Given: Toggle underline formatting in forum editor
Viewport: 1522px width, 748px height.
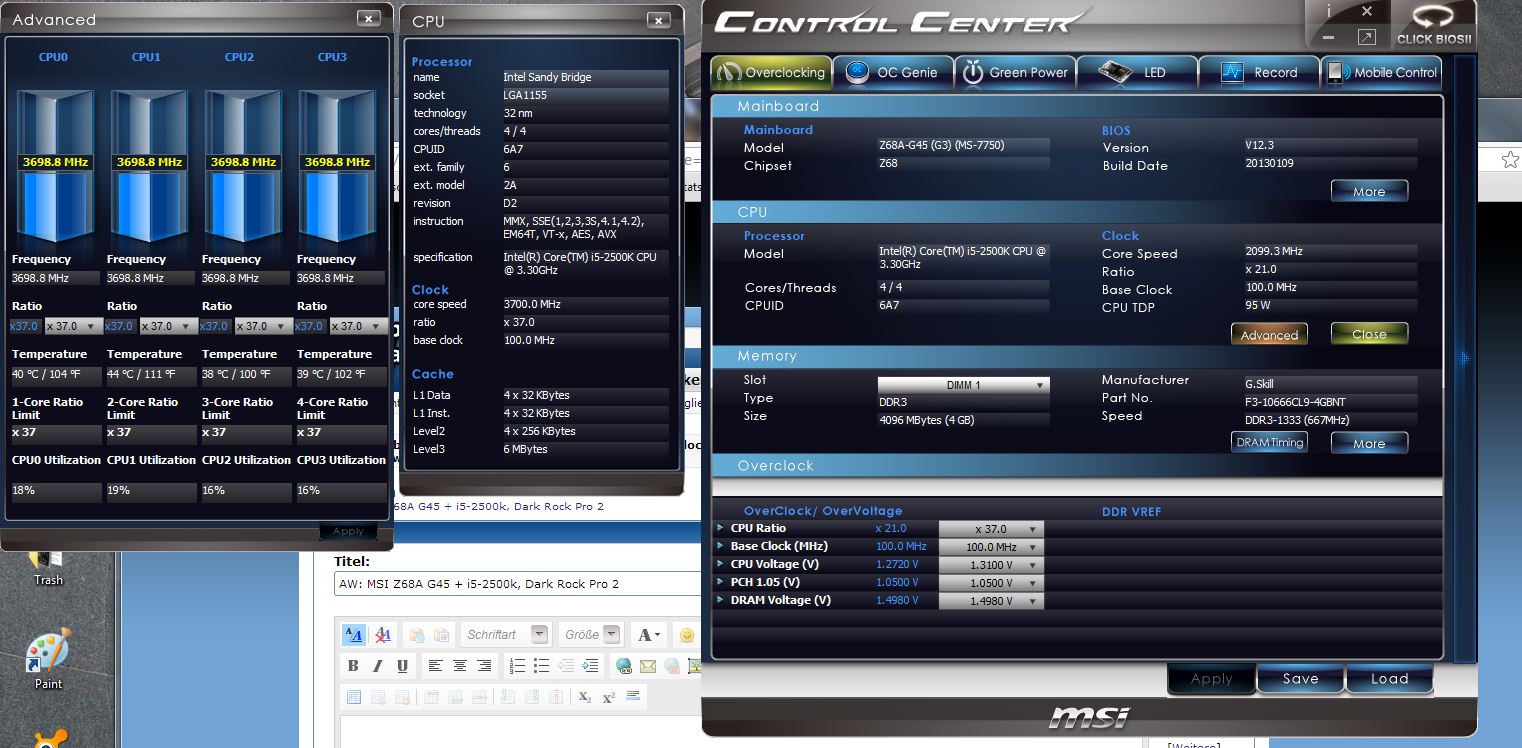Looking at the screenshot, I should coord(402,665).
